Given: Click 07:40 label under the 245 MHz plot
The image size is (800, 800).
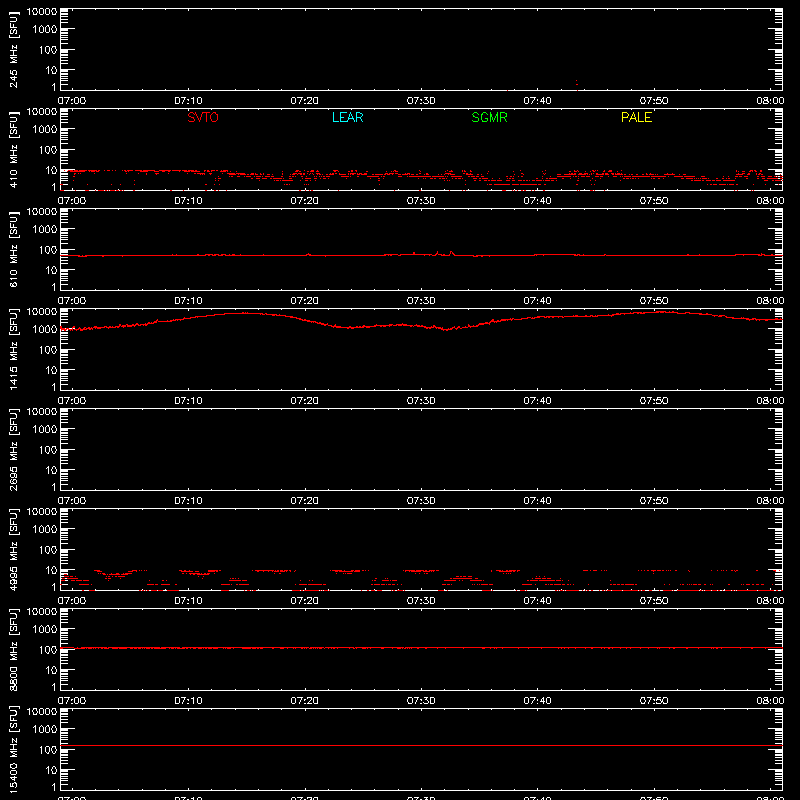Looking at the screenshot, I should click(537, 101).
